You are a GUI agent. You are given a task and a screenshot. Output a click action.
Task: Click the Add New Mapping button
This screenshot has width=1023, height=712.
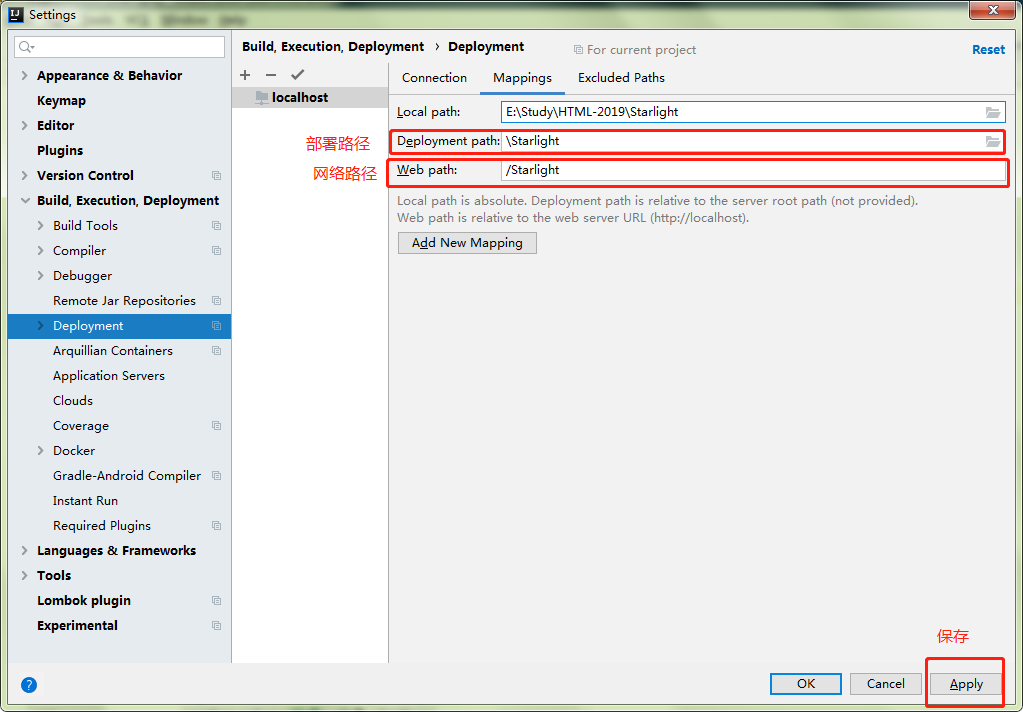tap(466, 242)
